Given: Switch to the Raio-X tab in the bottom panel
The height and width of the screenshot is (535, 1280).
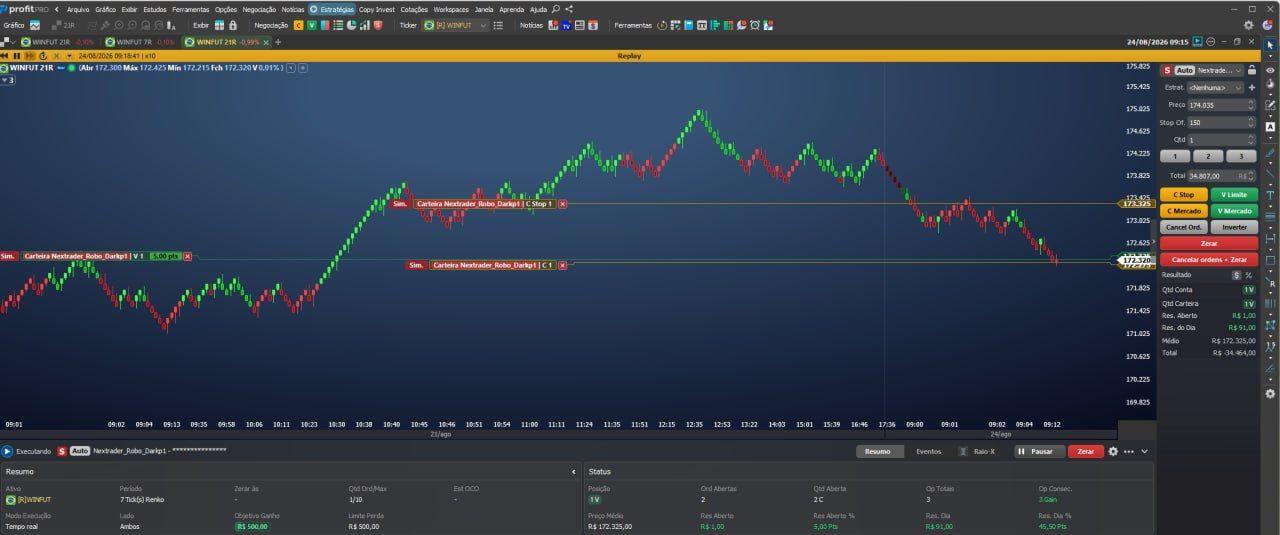Looking at the screenshot, I should [x=977, y=452].
